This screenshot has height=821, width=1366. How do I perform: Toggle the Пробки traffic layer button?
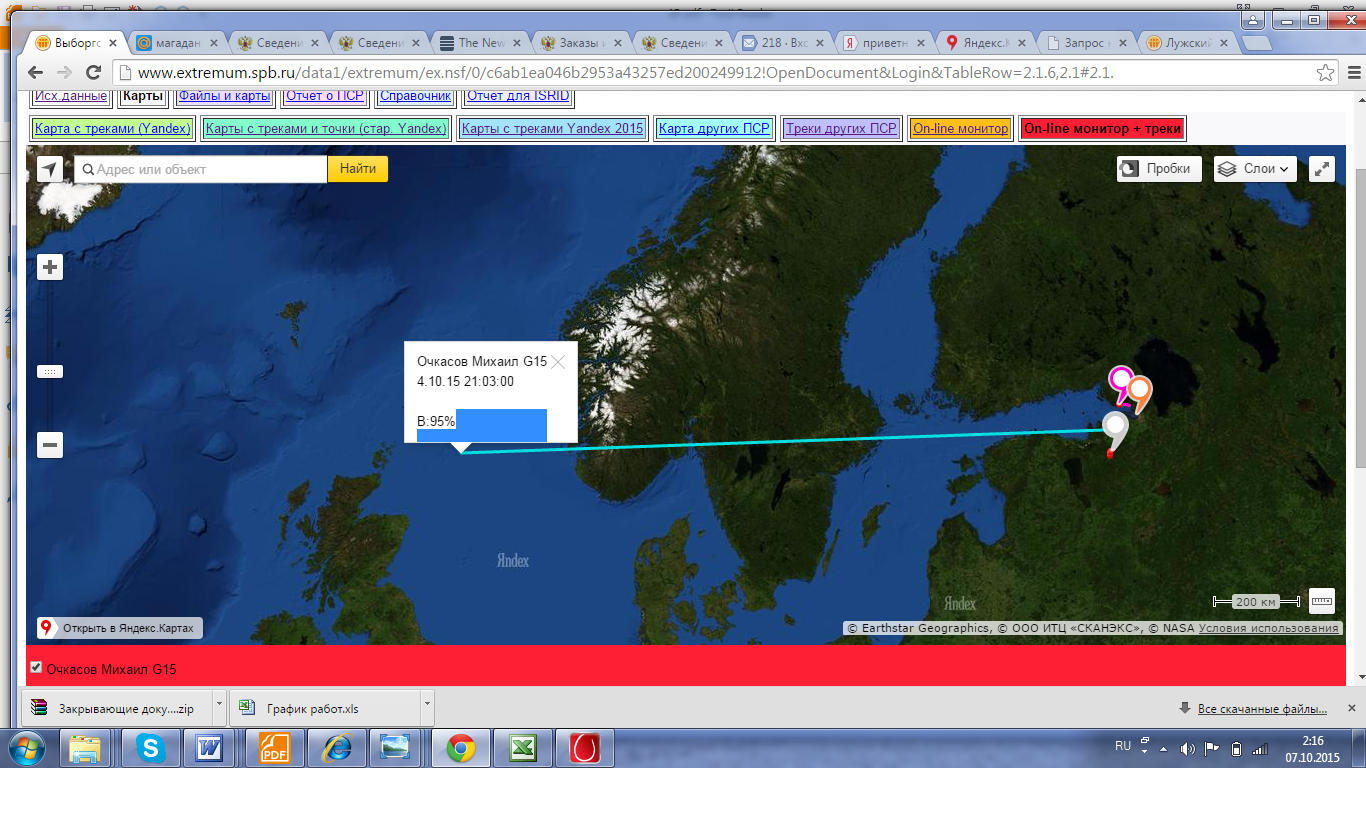pyautogui.click(x=1159, y=169)
